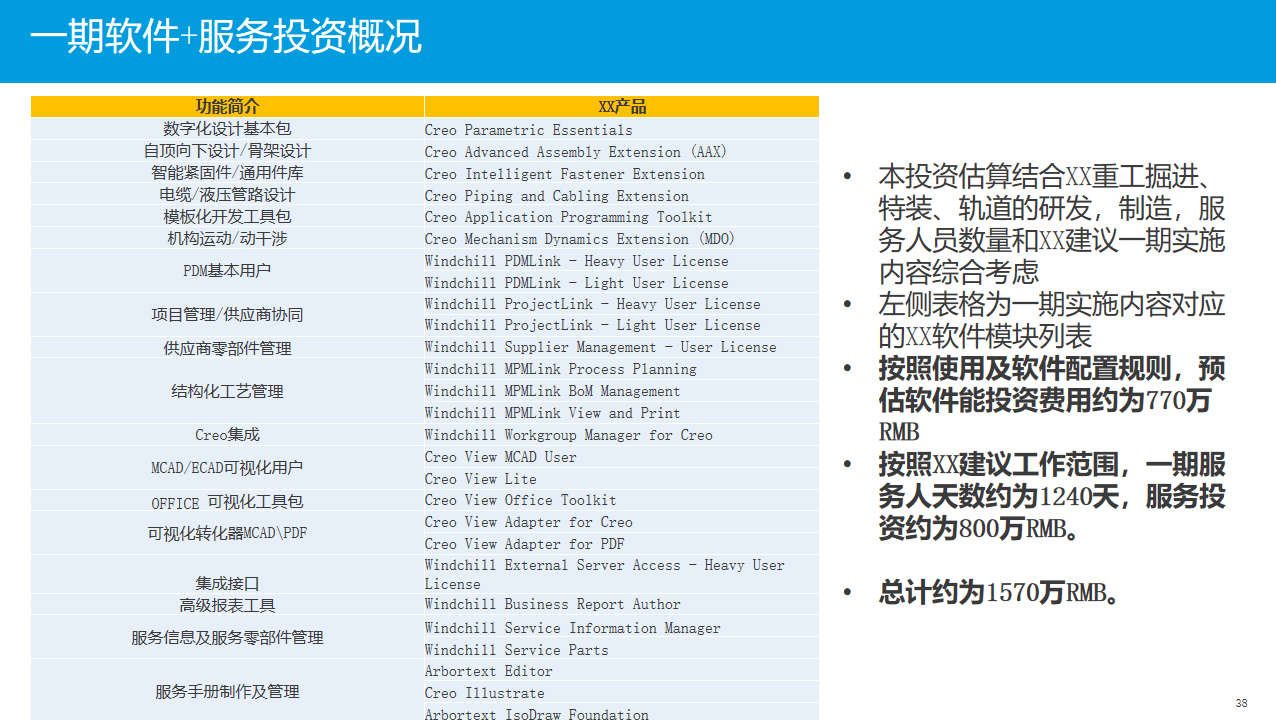Select Creo Piping and Cabling Extension cell
The height and width of the screenshot is (720, 1276).
pos(621,195)
